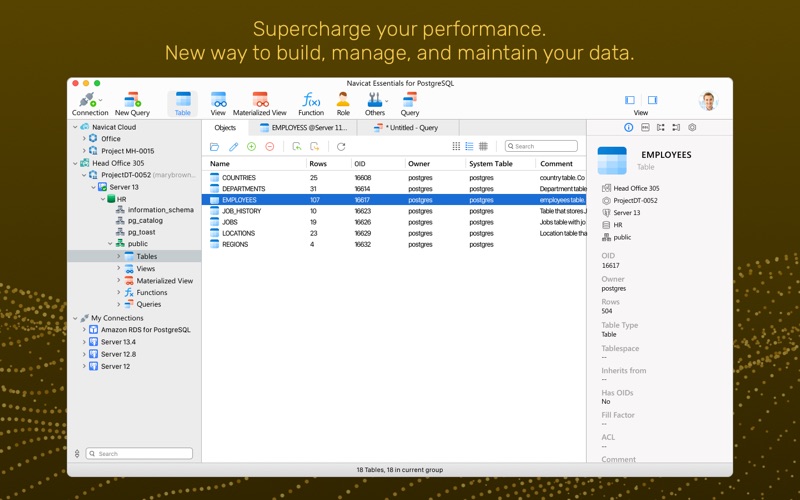
Task: Click the Search field in objects toolbar
Action: coord(541,146)
